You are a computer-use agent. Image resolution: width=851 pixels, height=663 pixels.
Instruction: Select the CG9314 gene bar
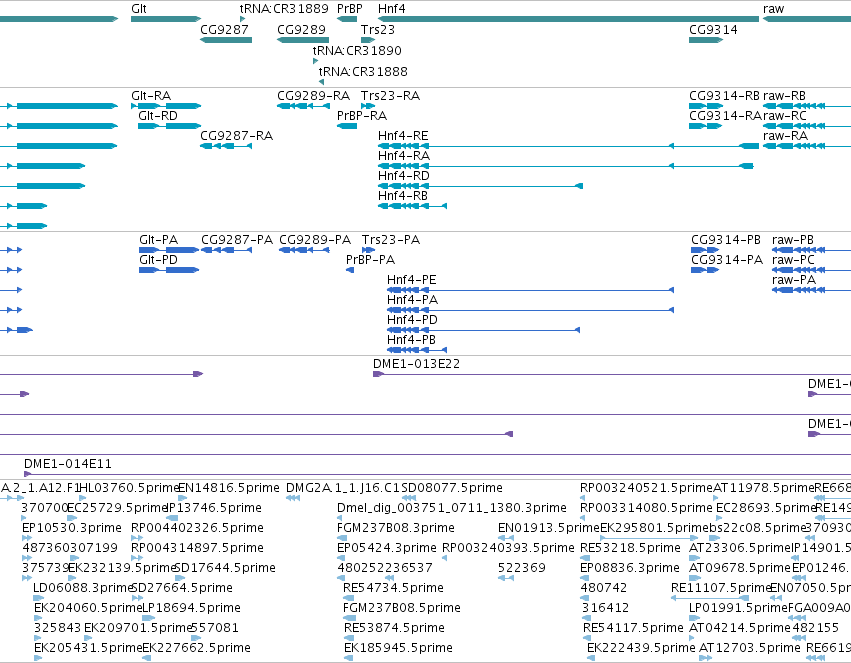coord(706,40)
